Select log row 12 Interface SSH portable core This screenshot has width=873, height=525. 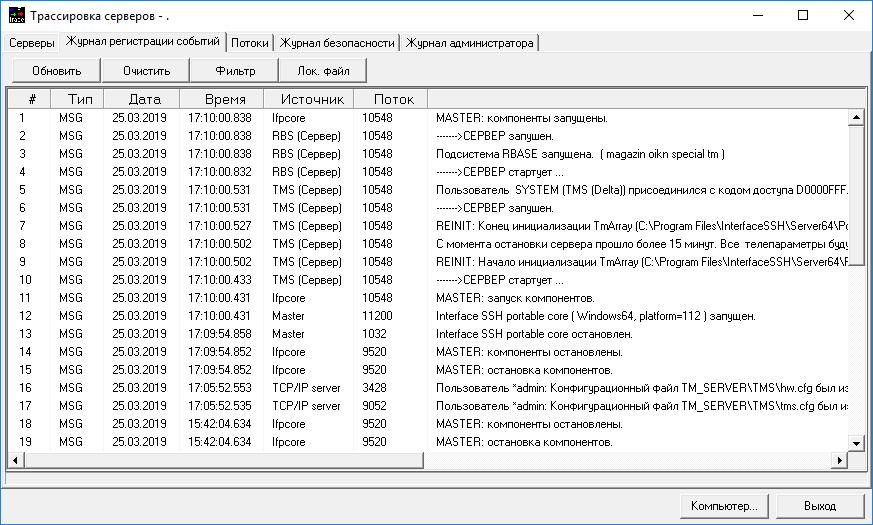click(x=595, y=316)
